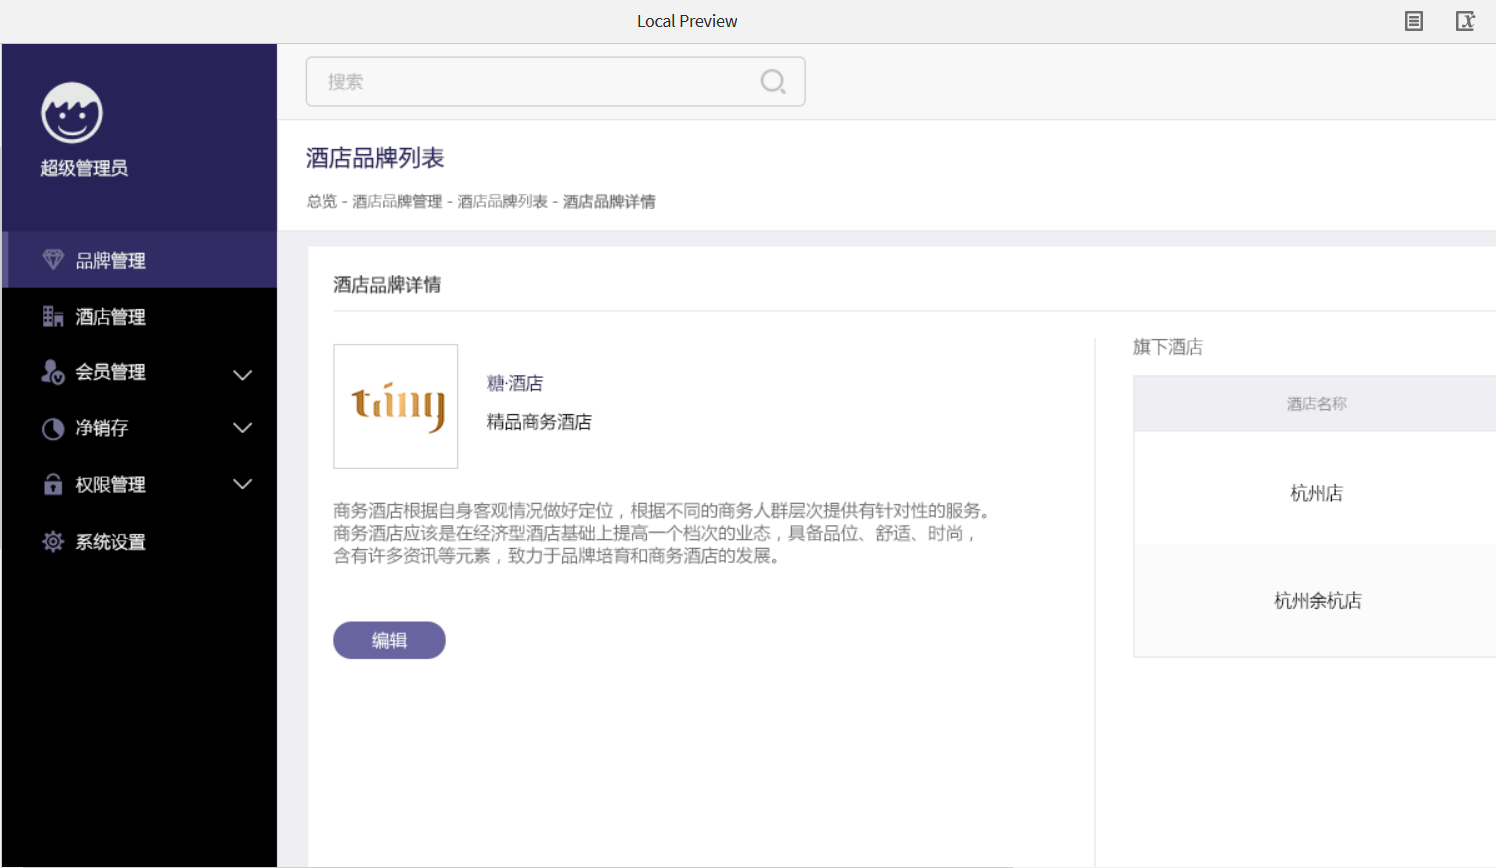Click the member icon beside 会员管理
This screenshot has width=1496, height=868.
click(x=53, y=372)
